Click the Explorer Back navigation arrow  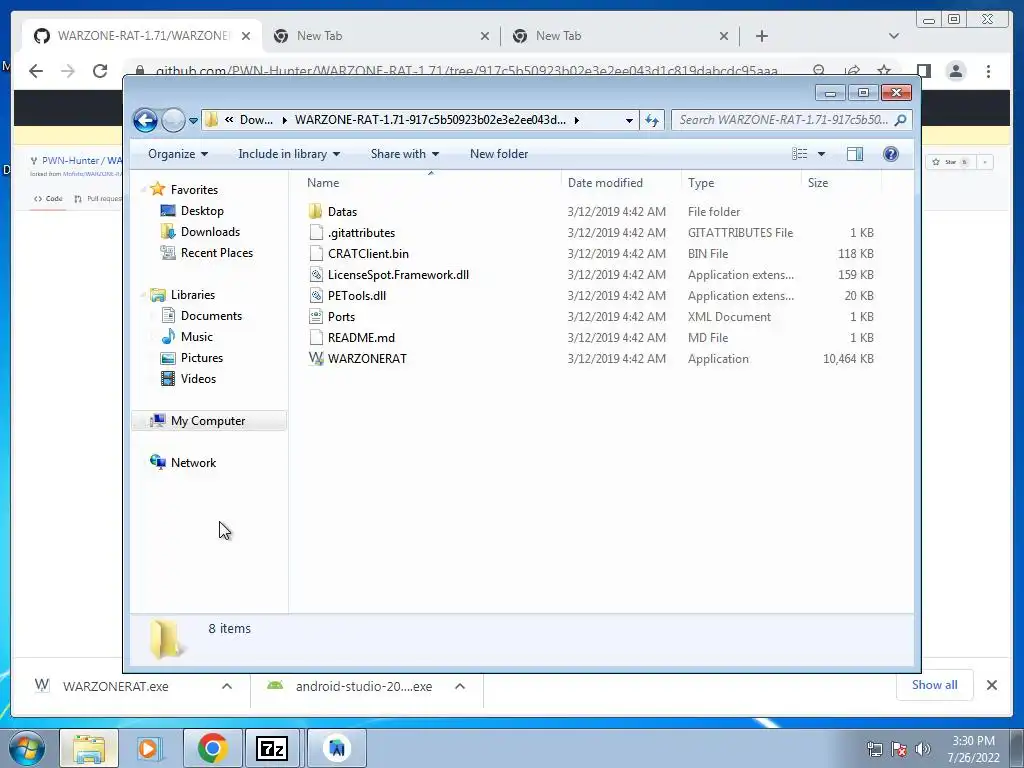click(x=145, y=120)
